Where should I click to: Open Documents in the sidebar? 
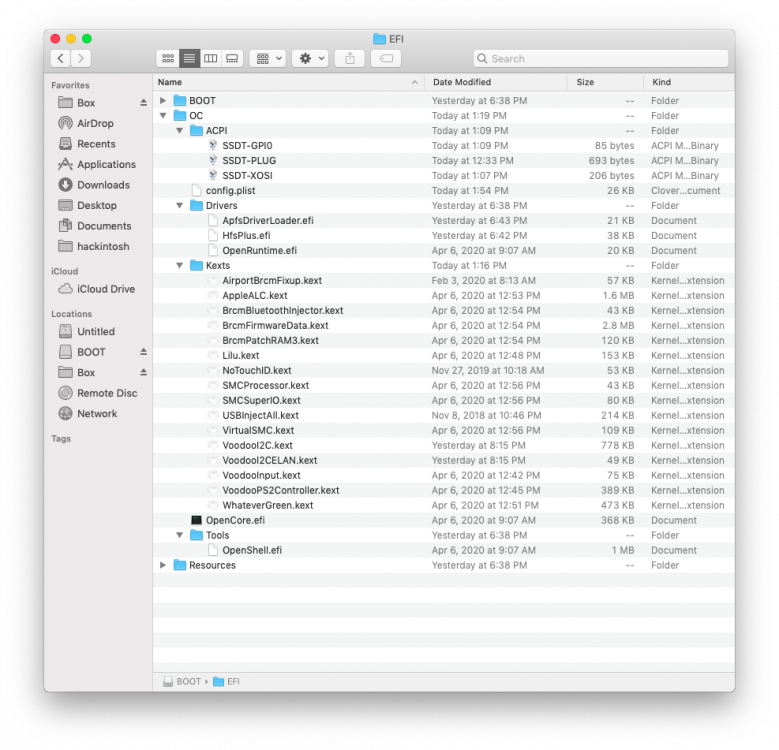(x=104, y=226)
